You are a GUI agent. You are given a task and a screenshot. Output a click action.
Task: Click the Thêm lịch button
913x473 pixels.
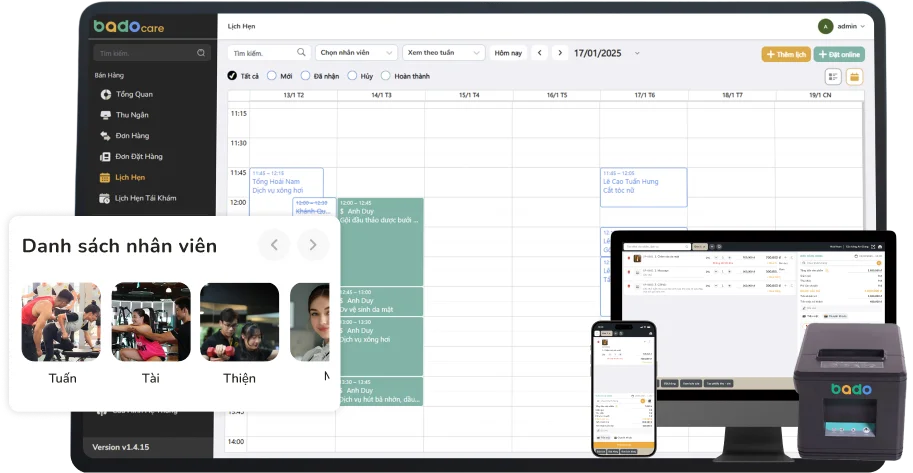(786, 54)
